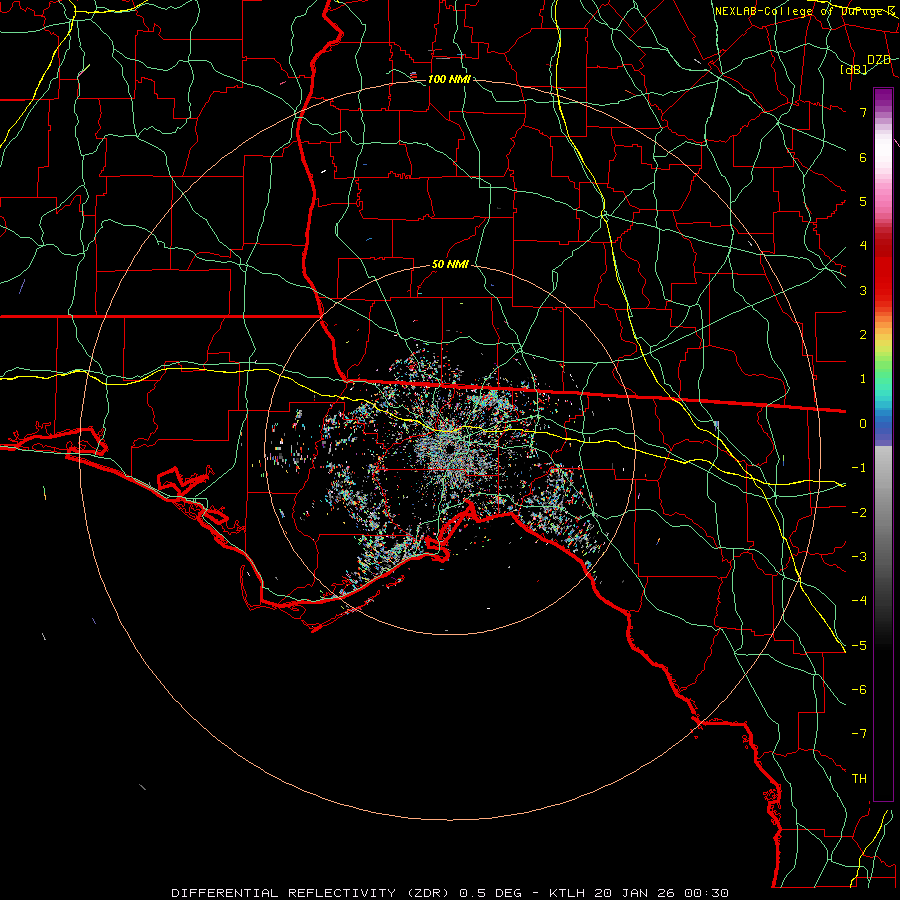This screenshot has width=900, height=900.
Task: Click the 1 value on the scale
Action: (863, 379)
